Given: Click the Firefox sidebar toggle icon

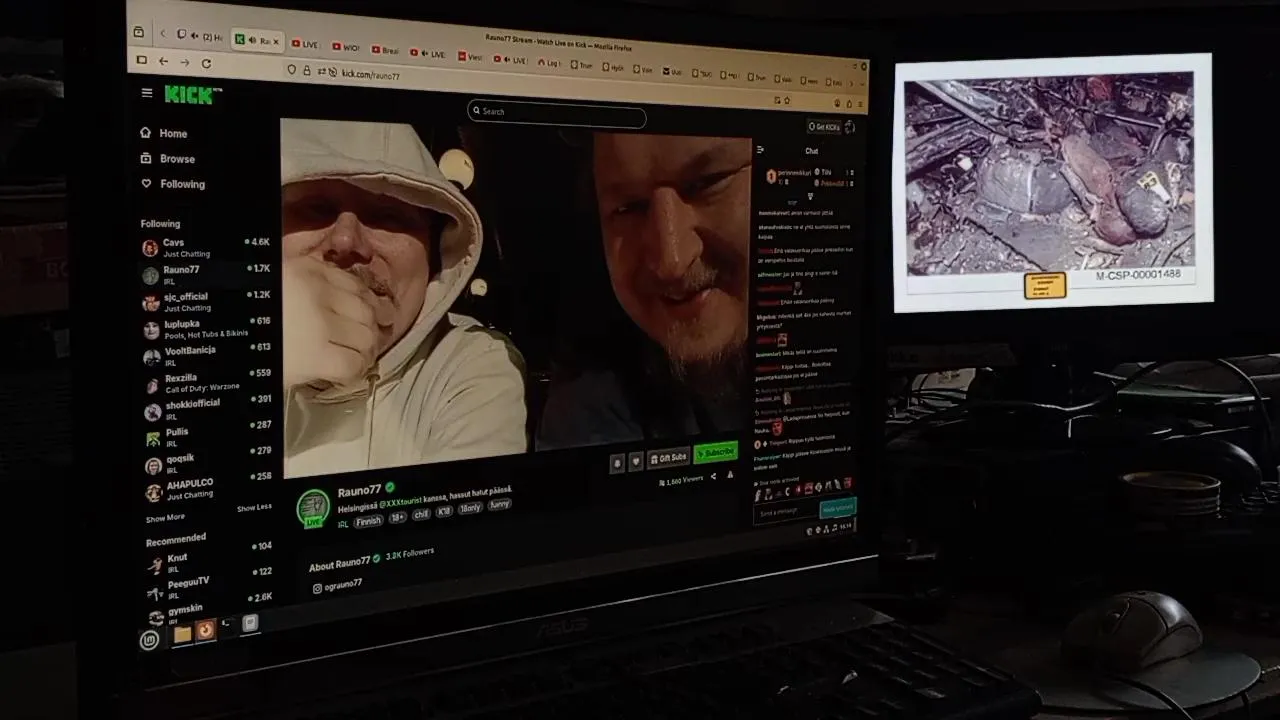Looking at the screenshot, I should click(142, 61).
